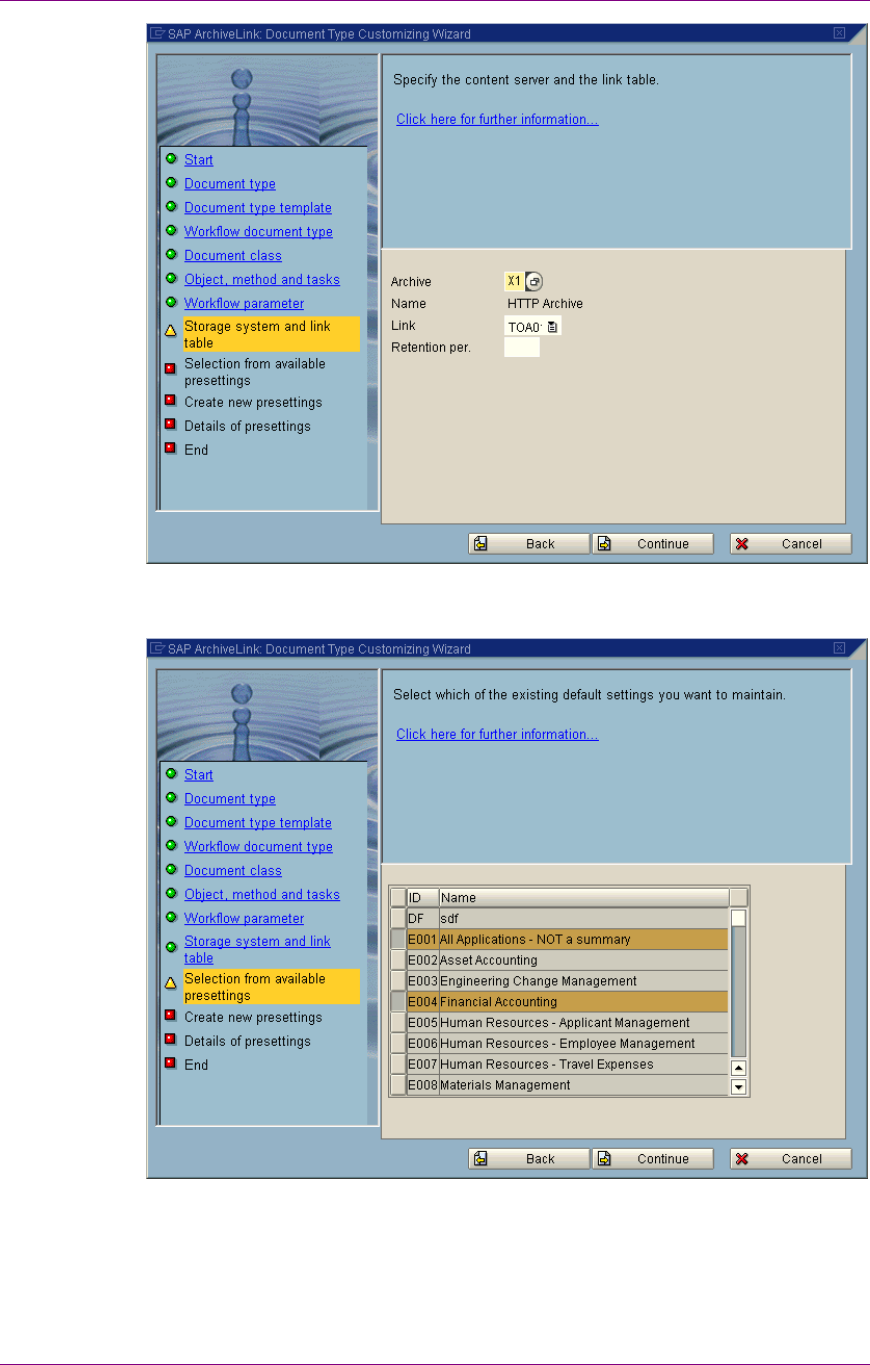Click green Document type icon in presettings selection window

tap(171, 798)
